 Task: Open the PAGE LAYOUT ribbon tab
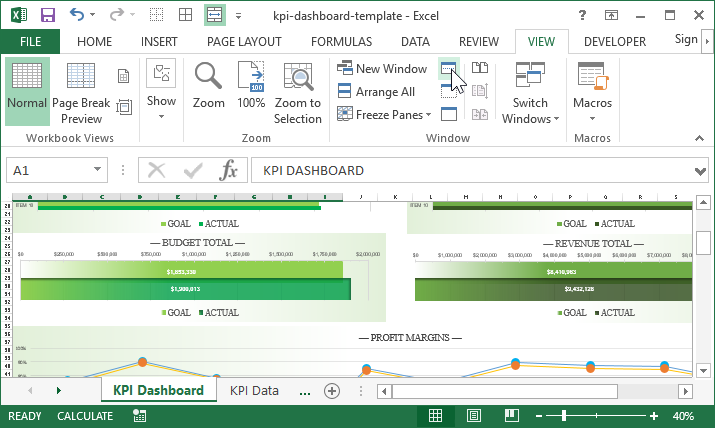(x=244, y=42)
